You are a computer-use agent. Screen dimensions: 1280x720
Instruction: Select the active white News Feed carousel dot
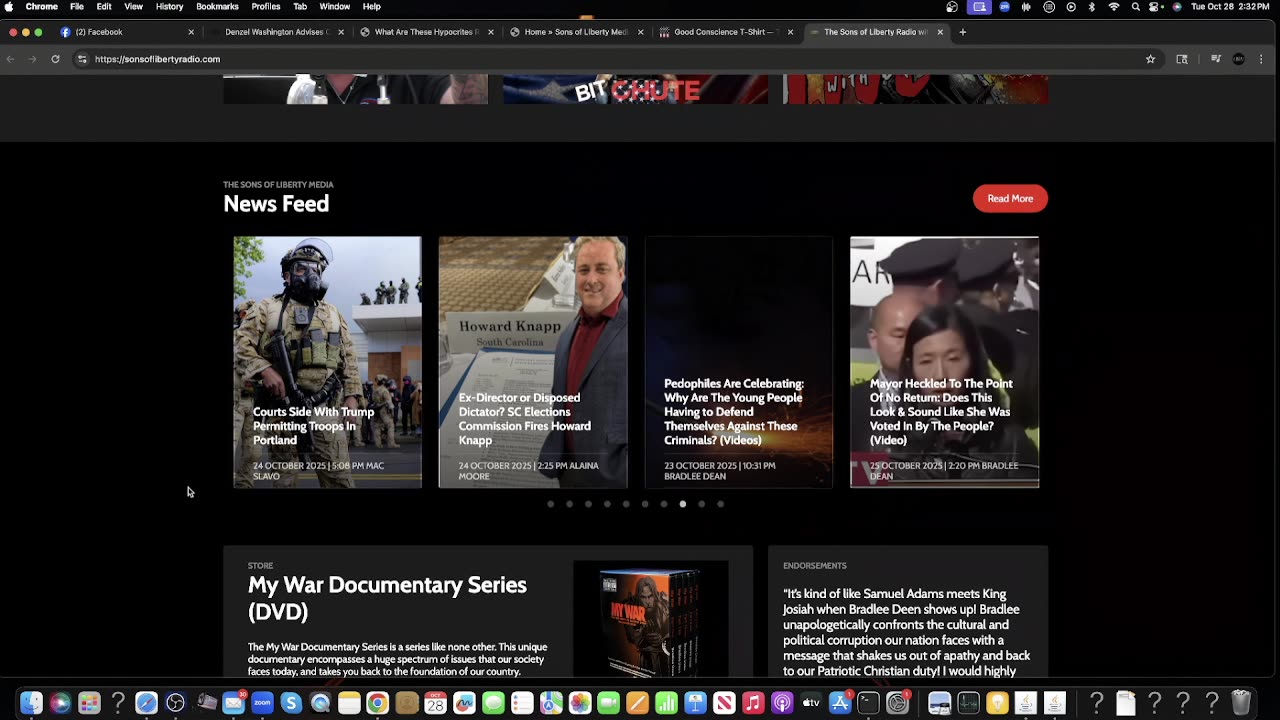coord(683,504)
